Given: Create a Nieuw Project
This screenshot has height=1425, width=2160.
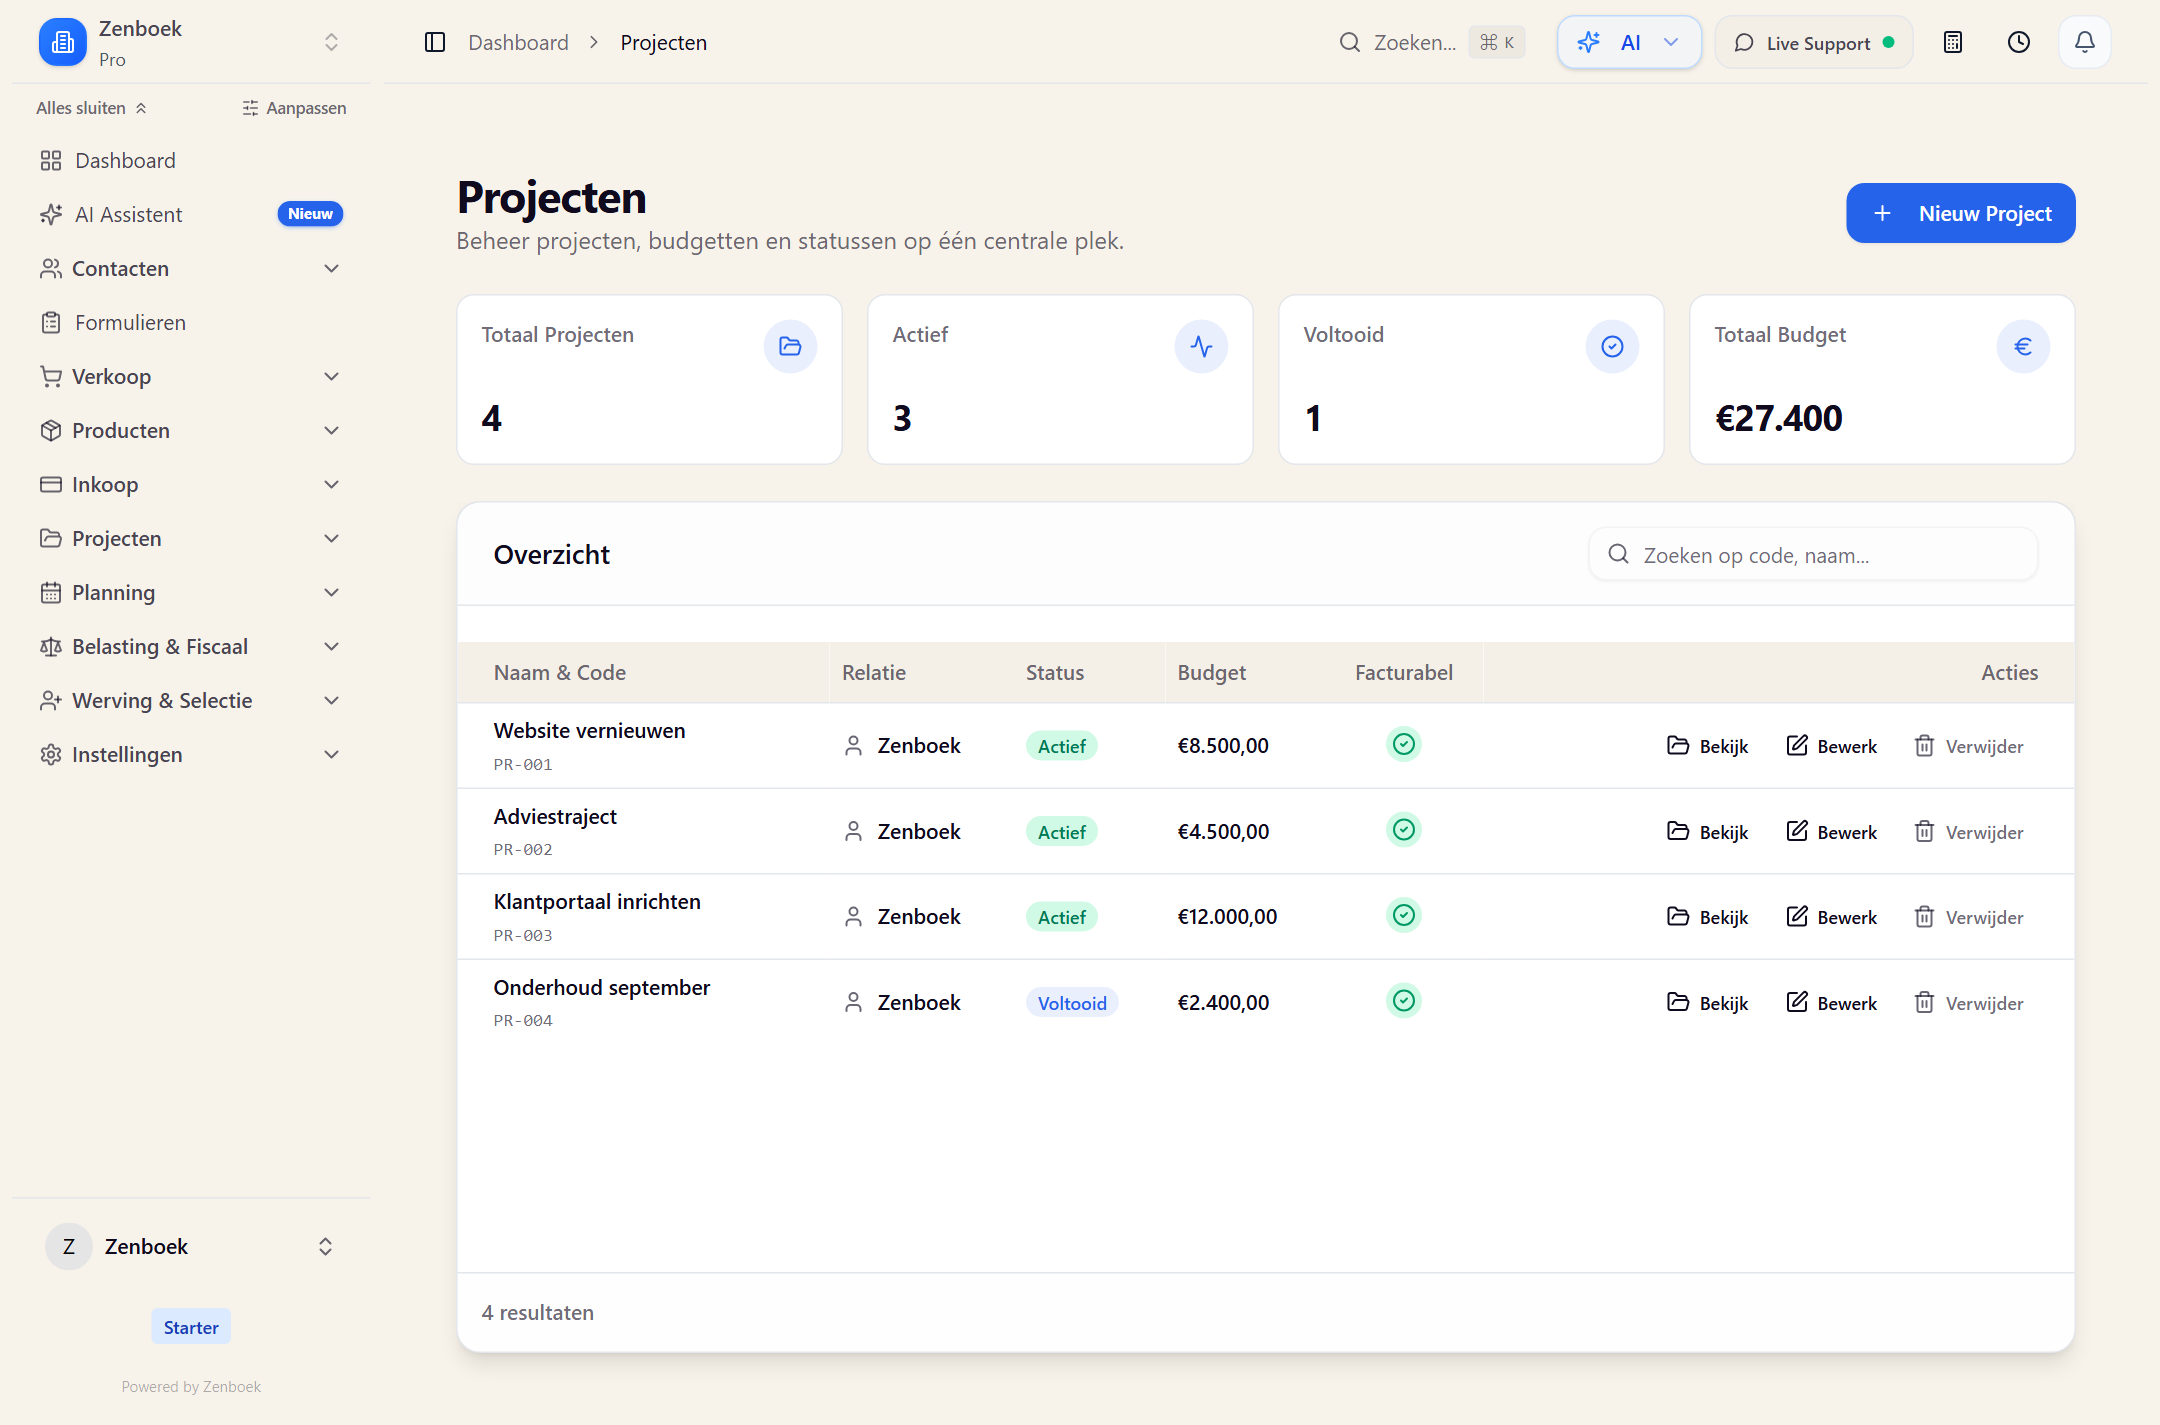Looking at the screenshot, I should [1960, 213].
